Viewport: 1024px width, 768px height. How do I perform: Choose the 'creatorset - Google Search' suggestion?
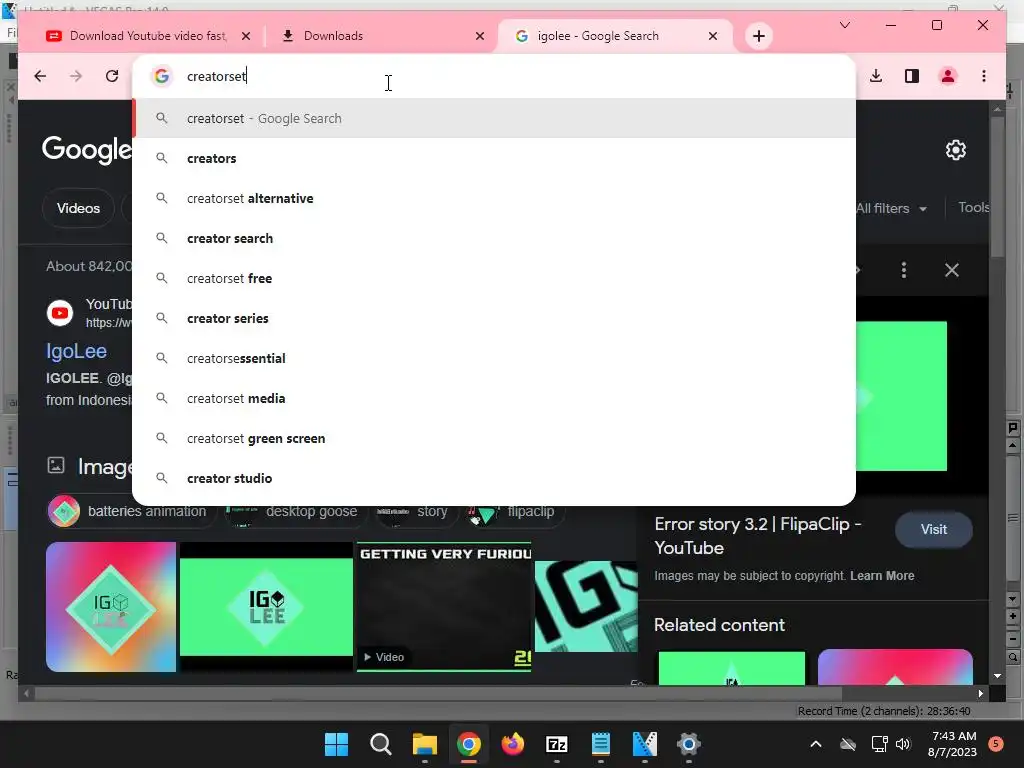pos(494,118)
